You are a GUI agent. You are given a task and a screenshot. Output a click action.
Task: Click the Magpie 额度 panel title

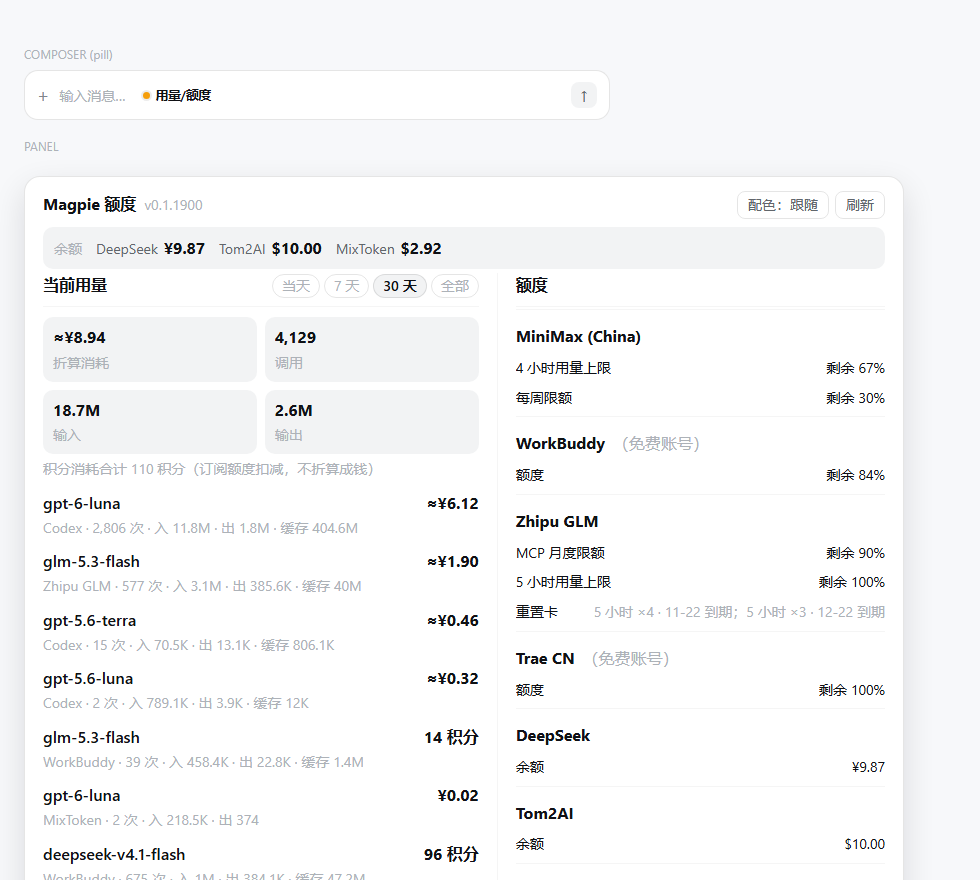pyautogui.click(x=89, y=205)
